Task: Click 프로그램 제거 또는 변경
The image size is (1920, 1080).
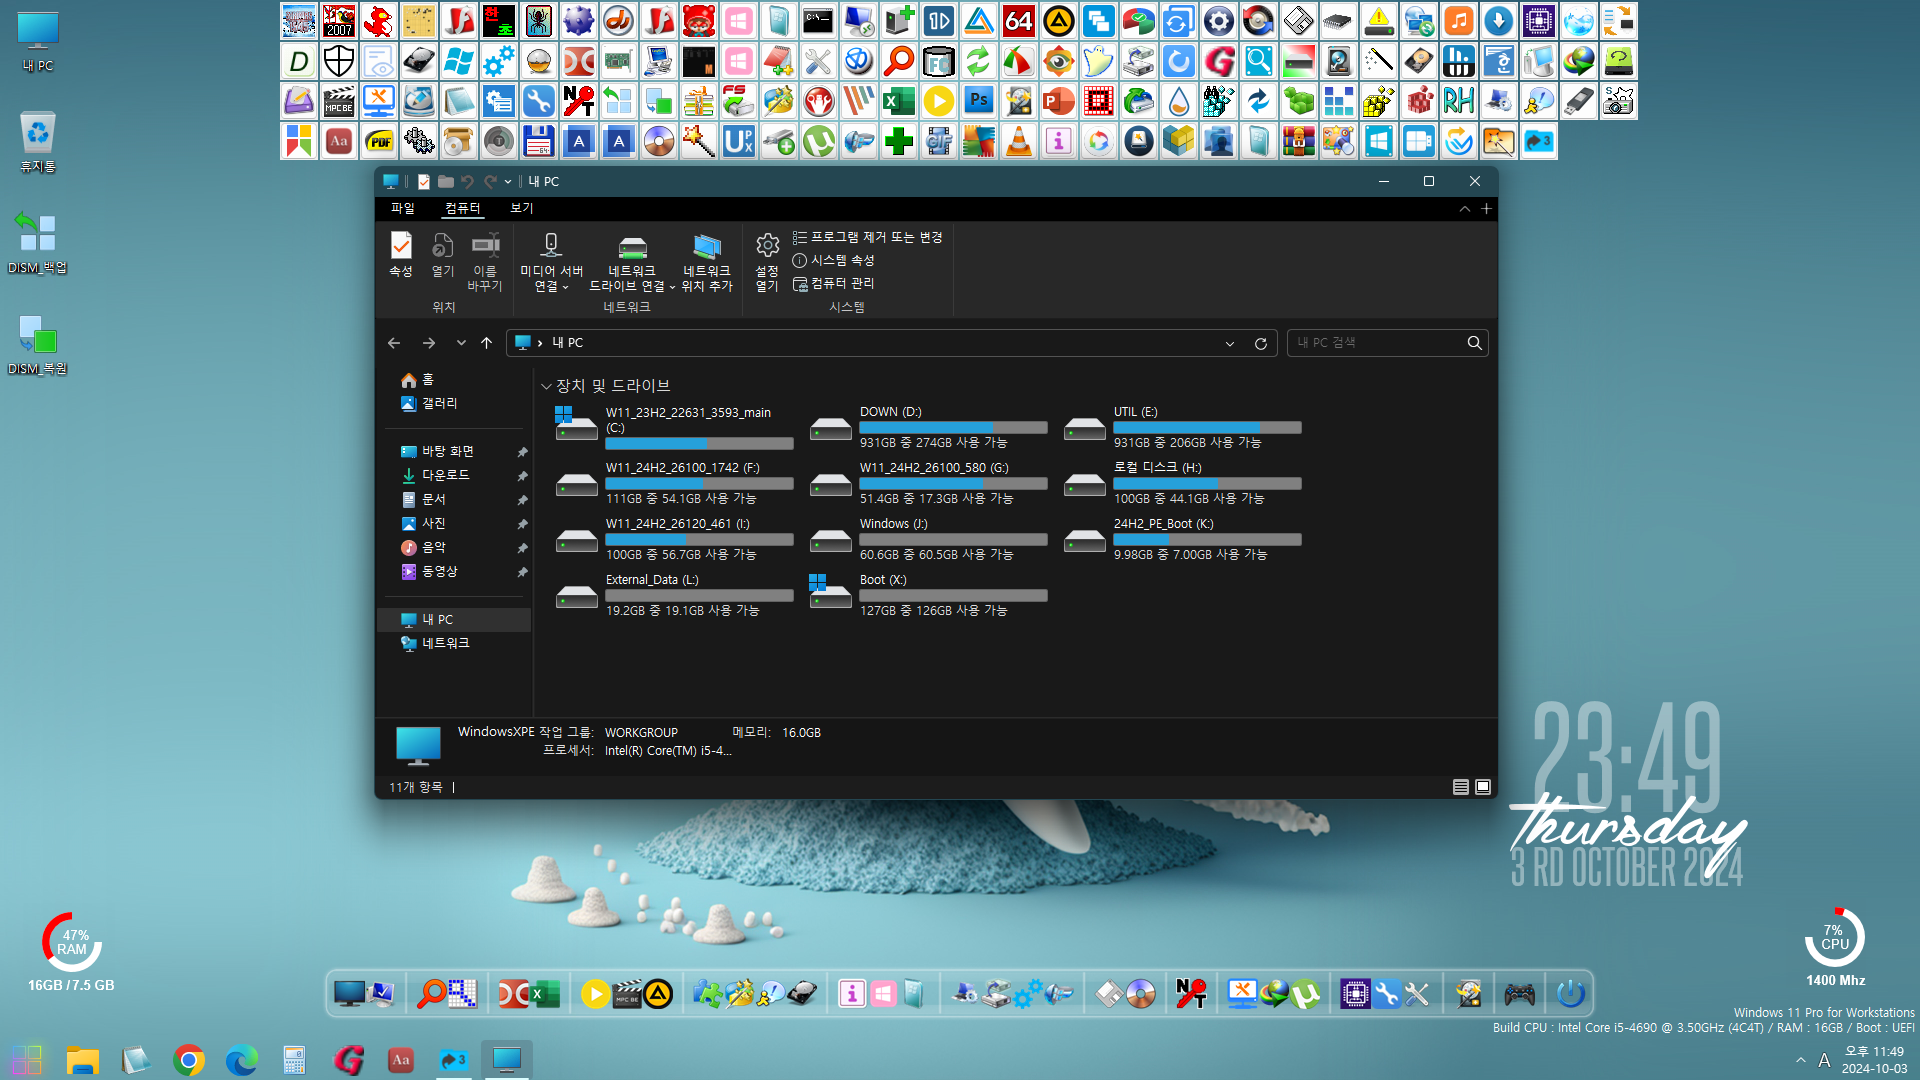Action: (x=868, y=237)
